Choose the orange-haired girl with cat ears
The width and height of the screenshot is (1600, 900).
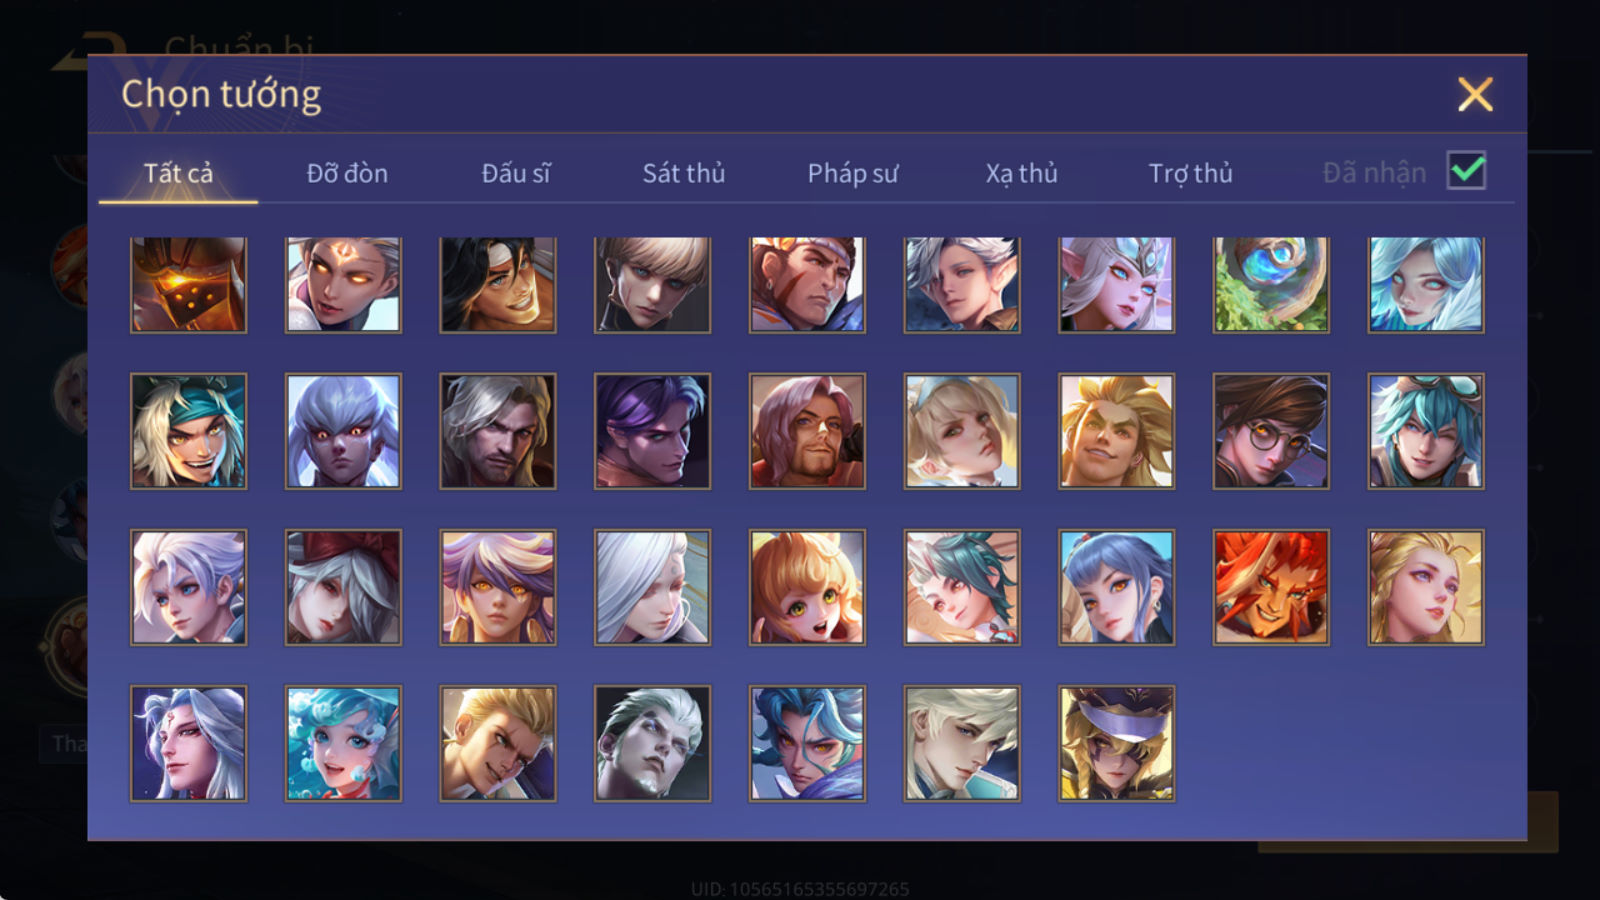coord(807,587)
